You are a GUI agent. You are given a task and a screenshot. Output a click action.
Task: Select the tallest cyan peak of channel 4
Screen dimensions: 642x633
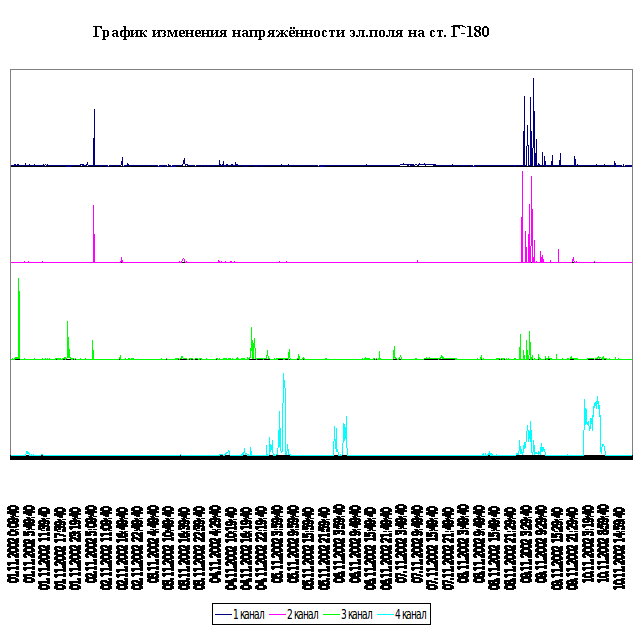click(x=284, y=414)
